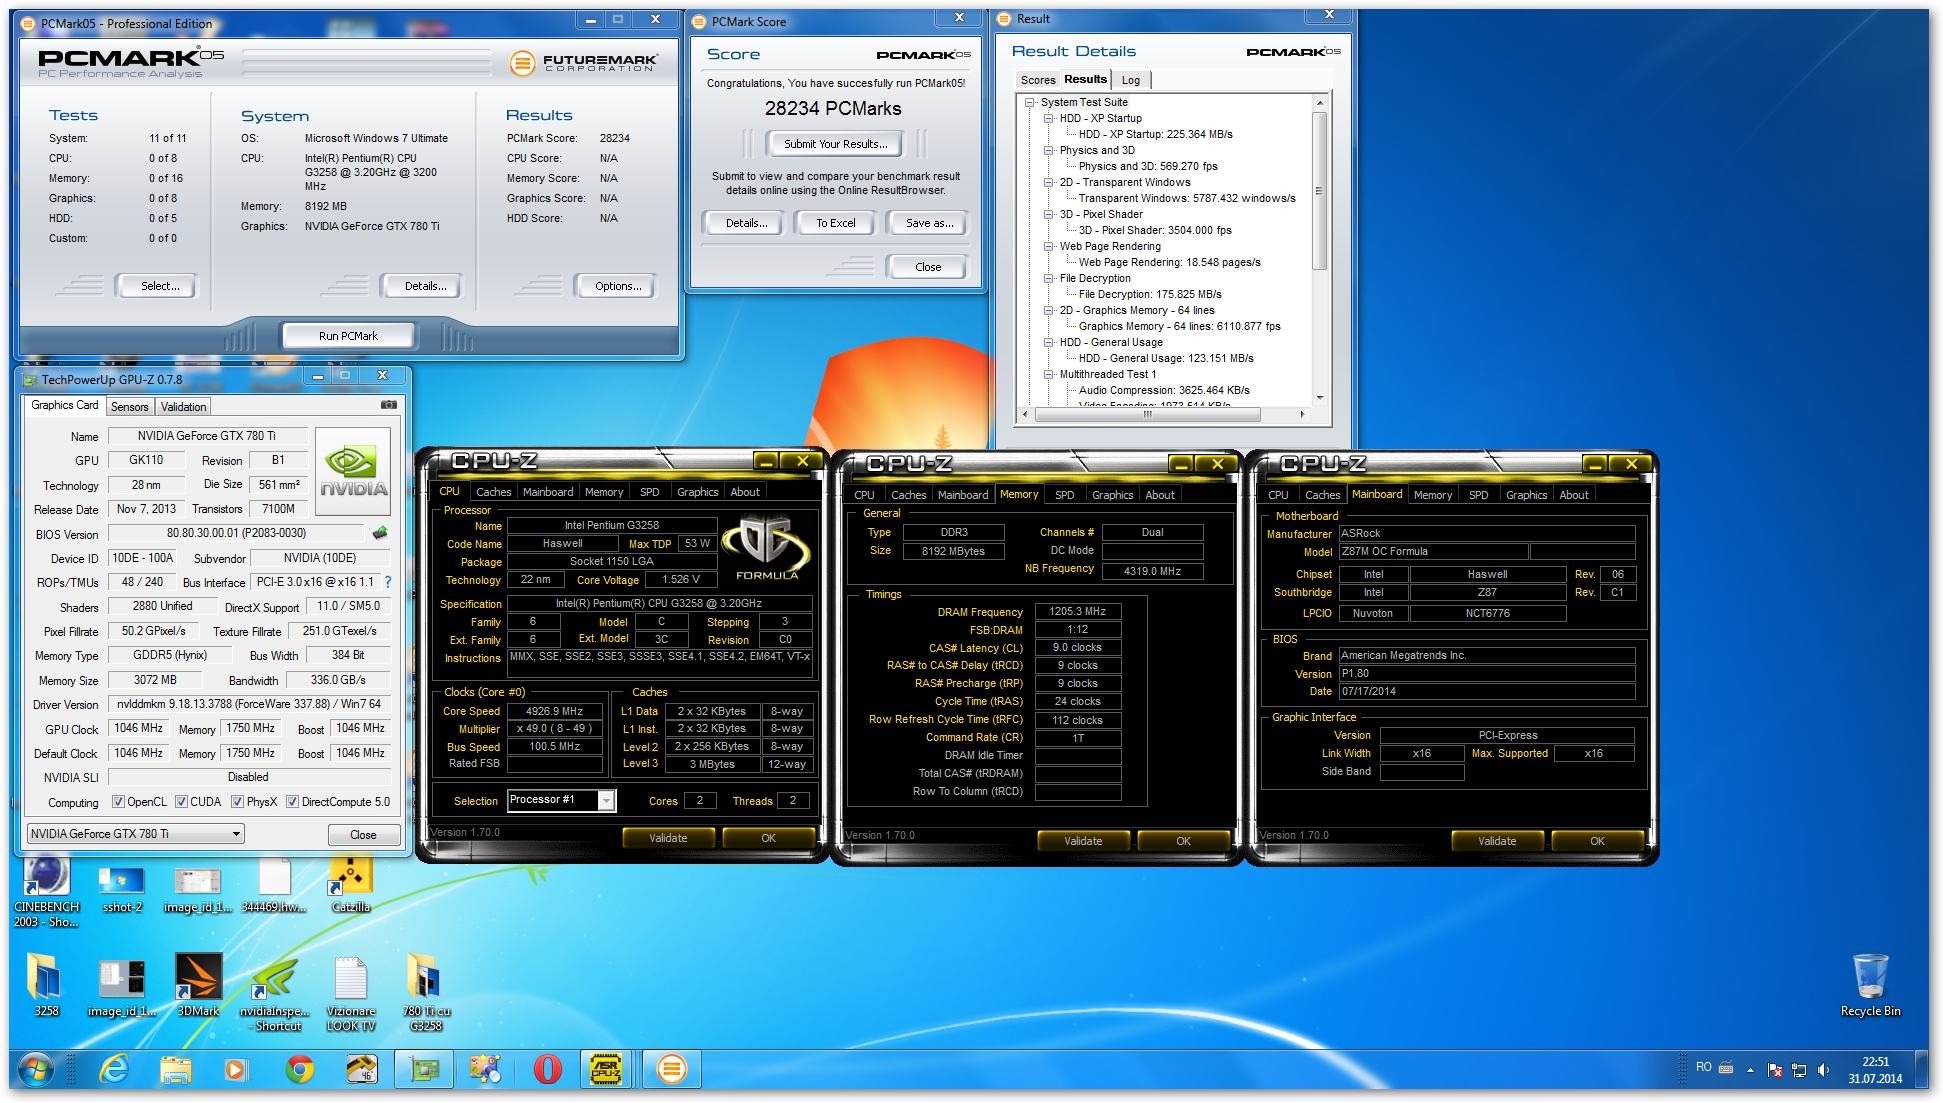Open Google Chrome from the taskbar

click(299, 1069)
